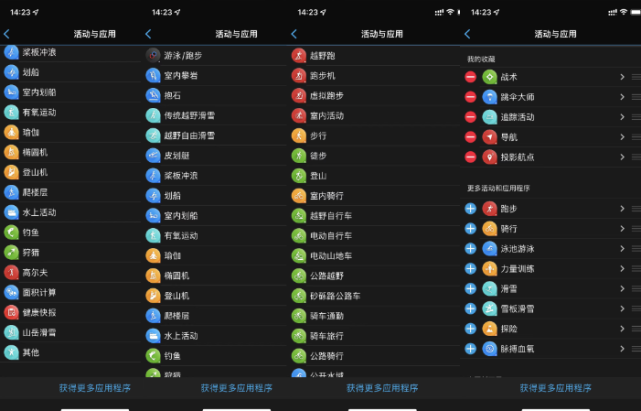Tap the 战术 tactical icon in favorites
The height and width of the screenshot is (411, 641).
pos(489,77)
